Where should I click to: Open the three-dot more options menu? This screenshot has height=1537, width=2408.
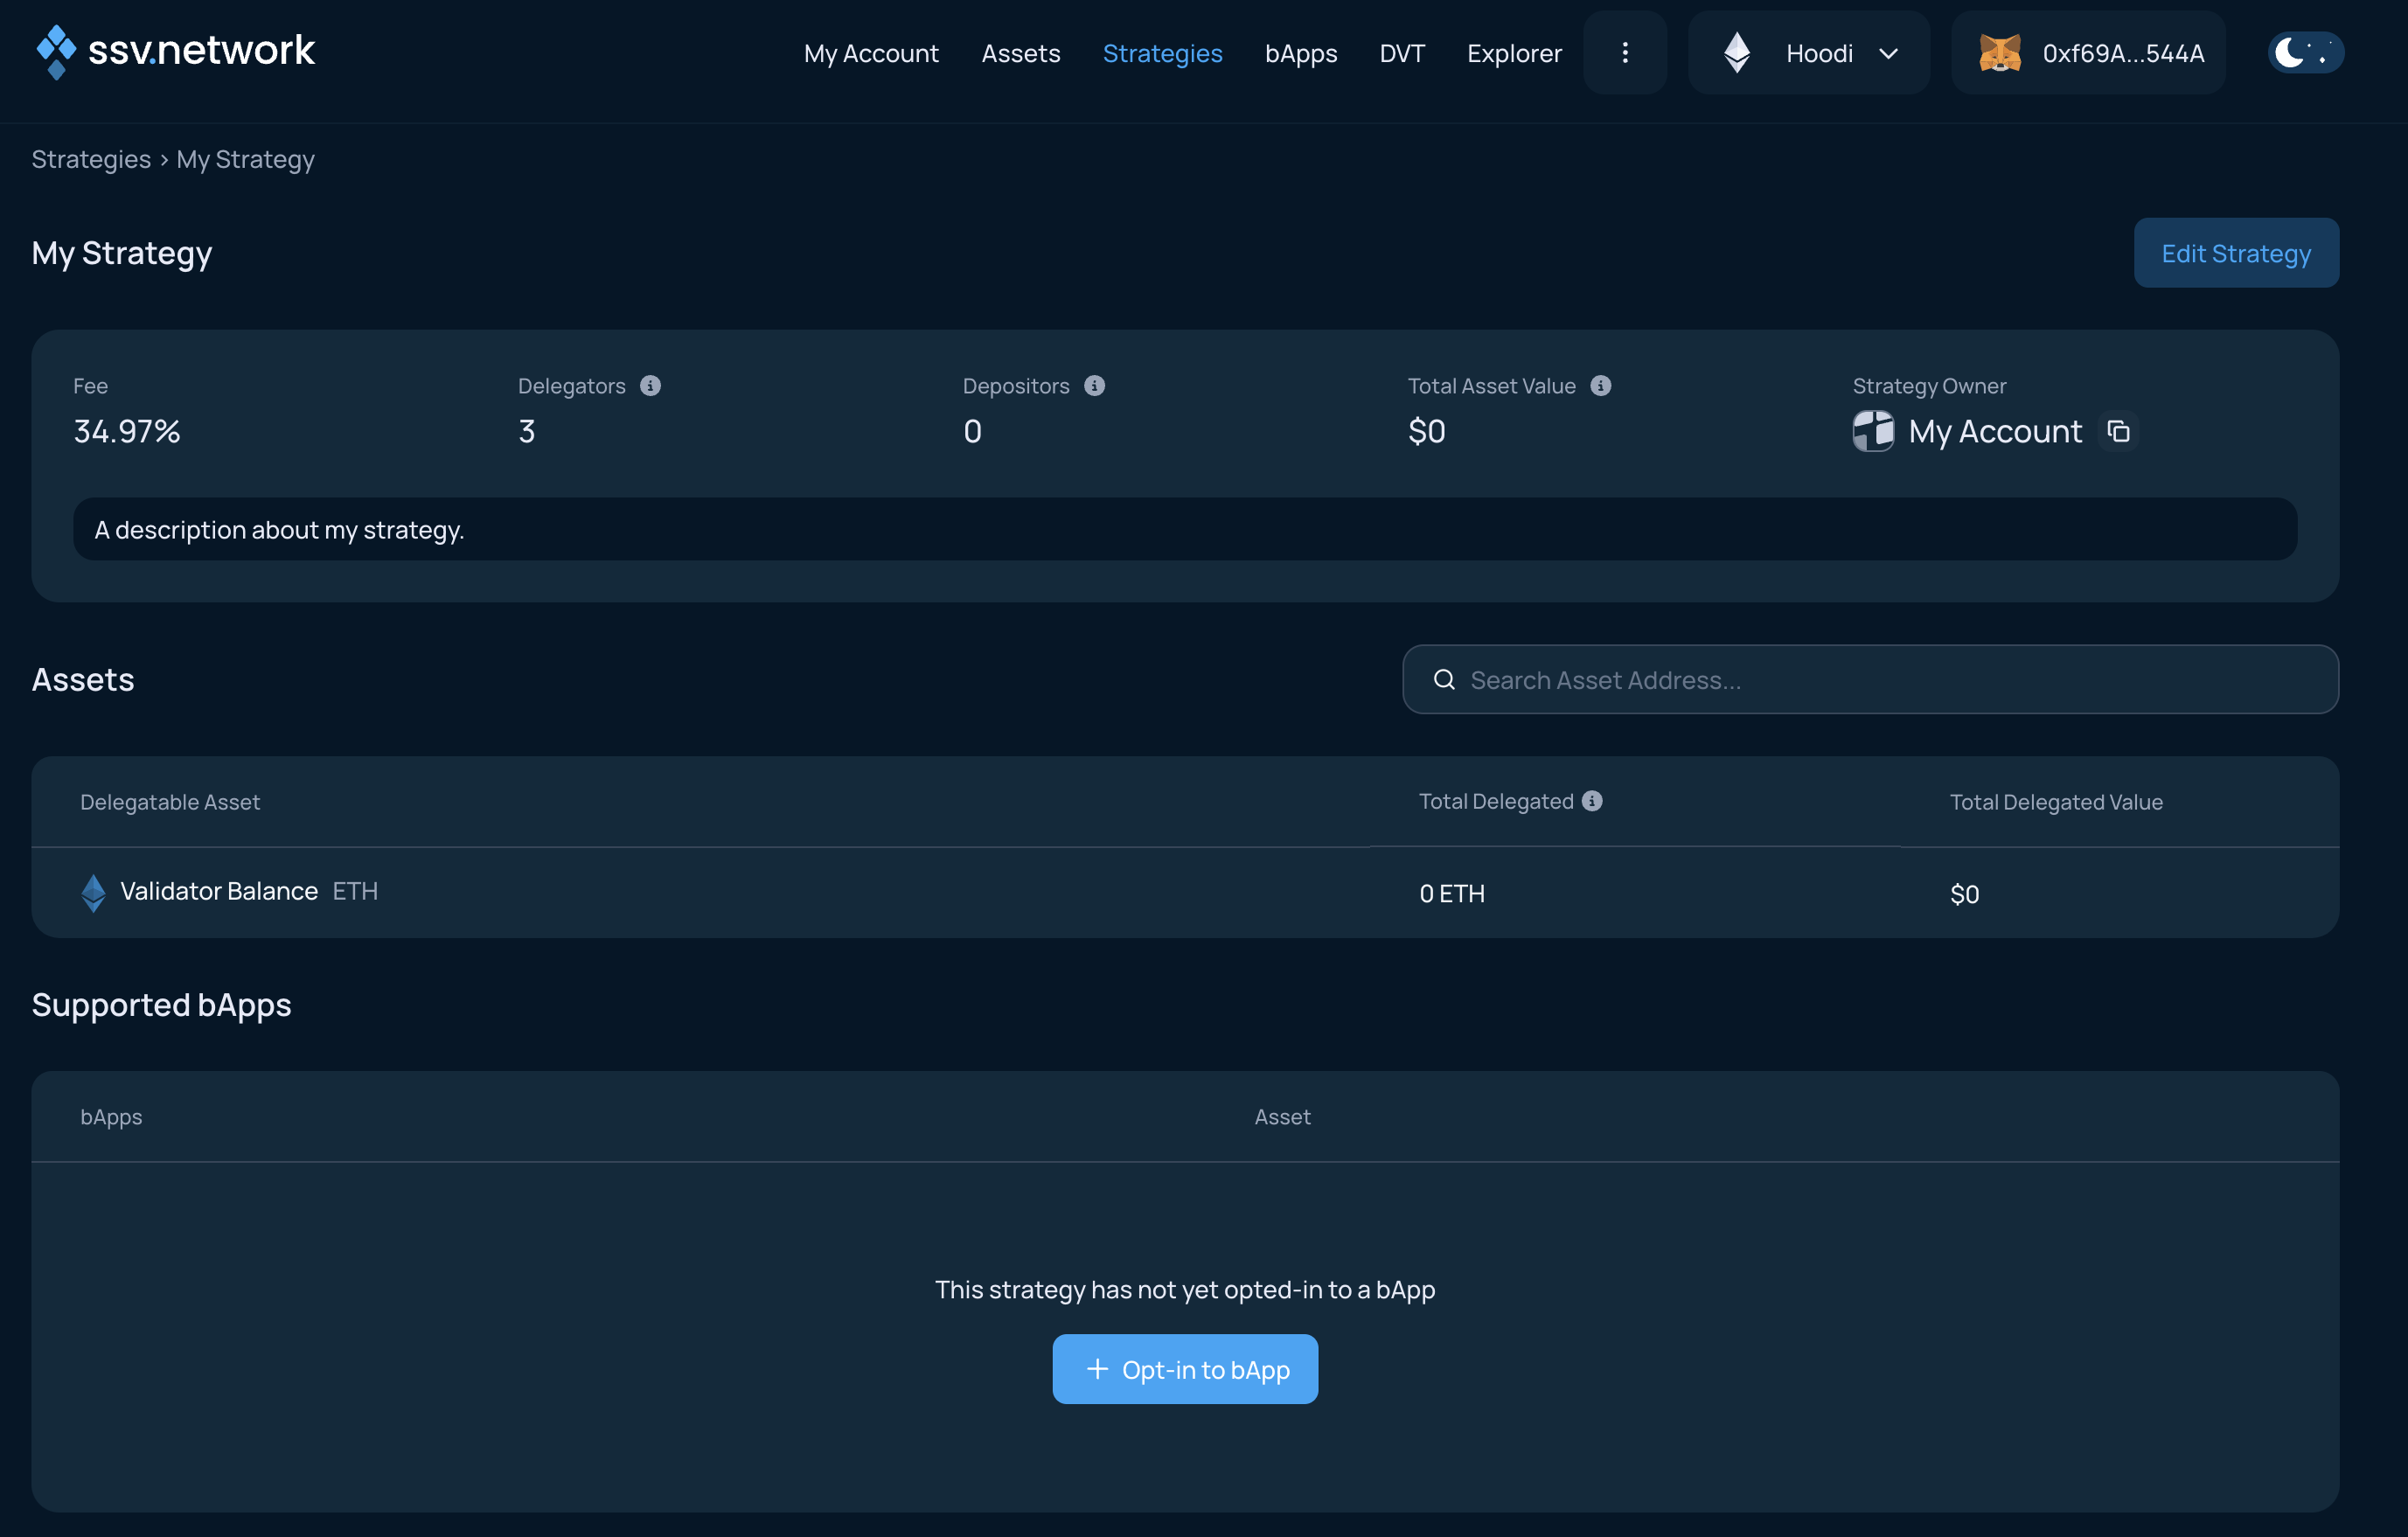point(1625,53)
